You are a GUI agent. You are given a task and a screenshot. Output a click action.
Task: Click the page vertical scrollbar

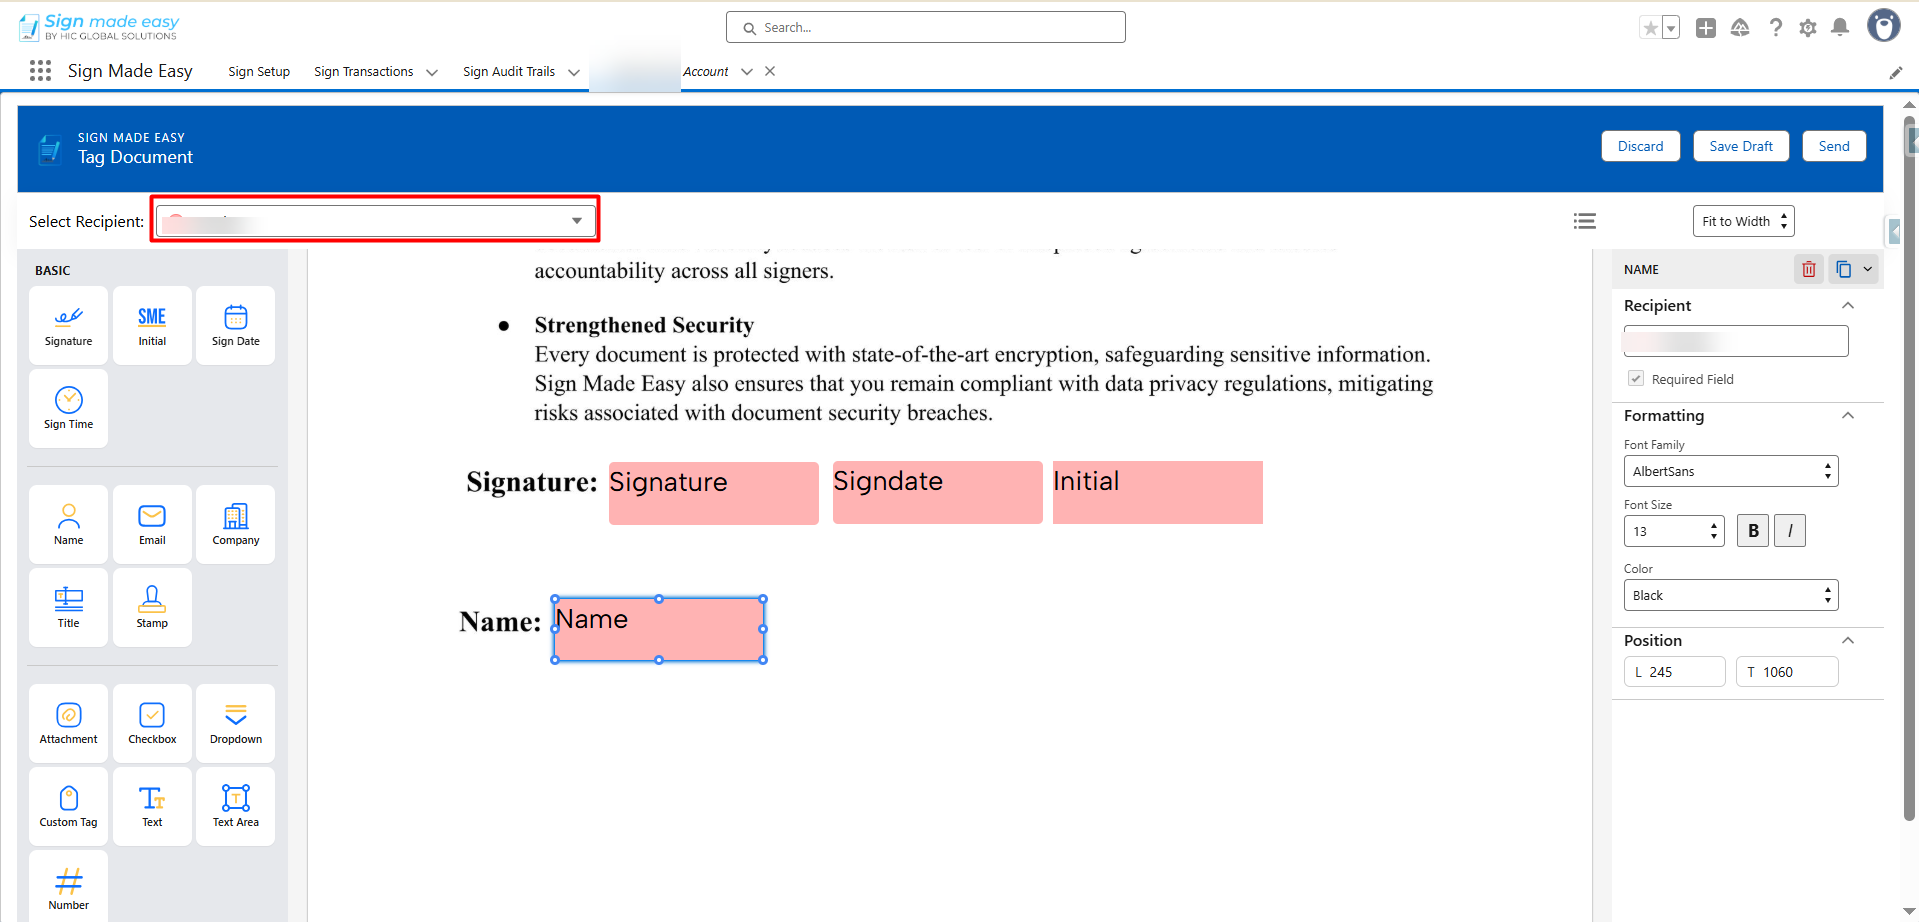click(x=1910, y=470)
